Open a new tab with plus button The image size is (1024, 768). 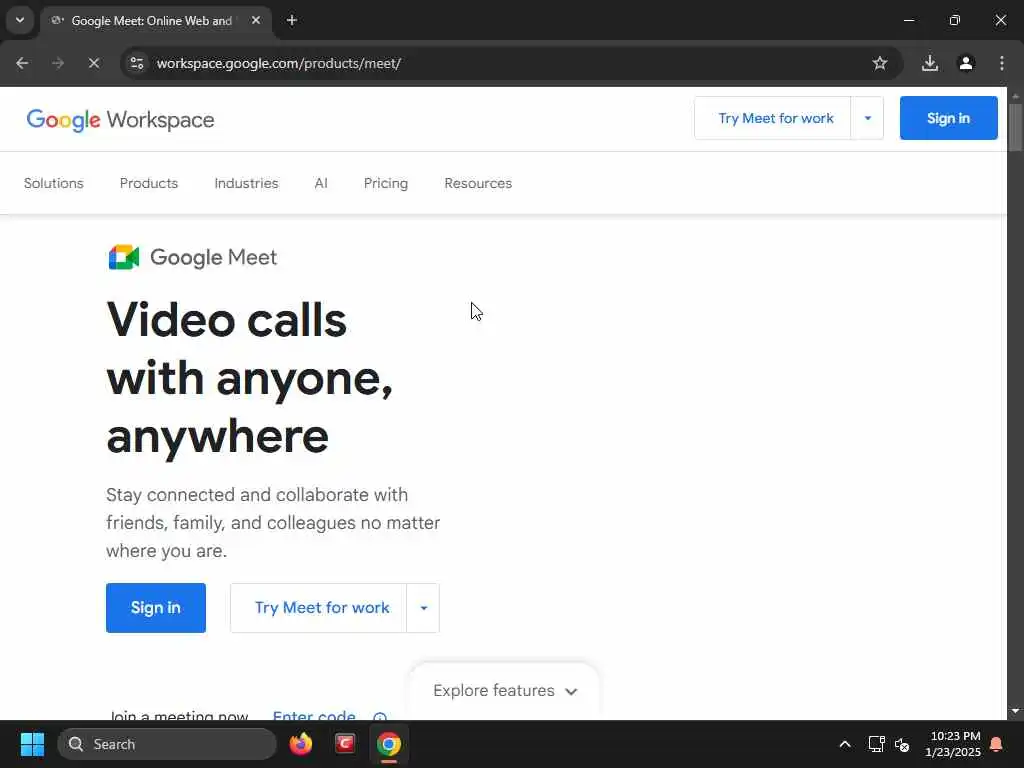(292, 20)
